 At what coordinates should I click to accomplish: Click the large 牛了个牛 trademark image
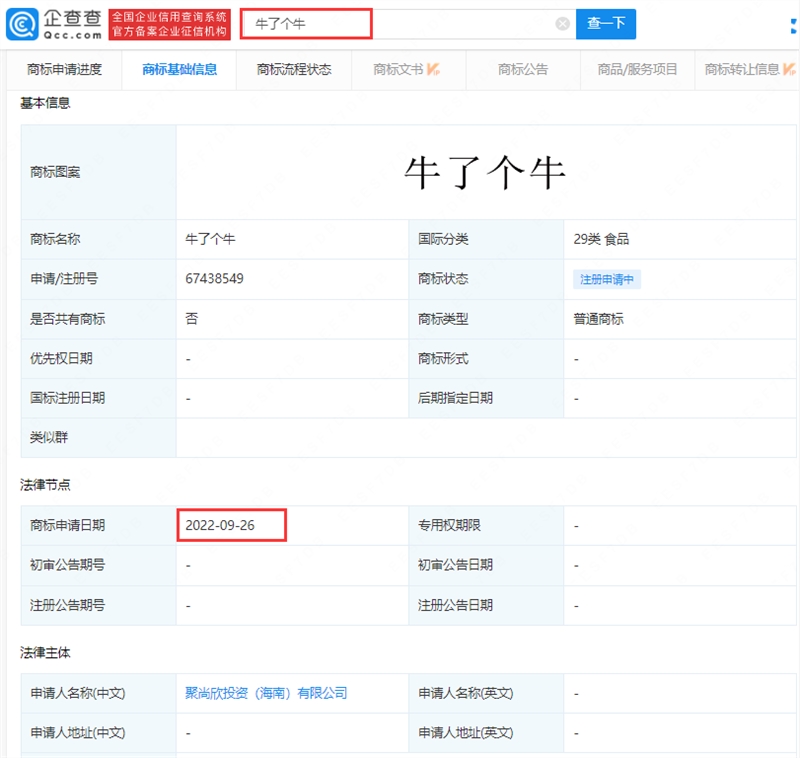tap(485, 173)
